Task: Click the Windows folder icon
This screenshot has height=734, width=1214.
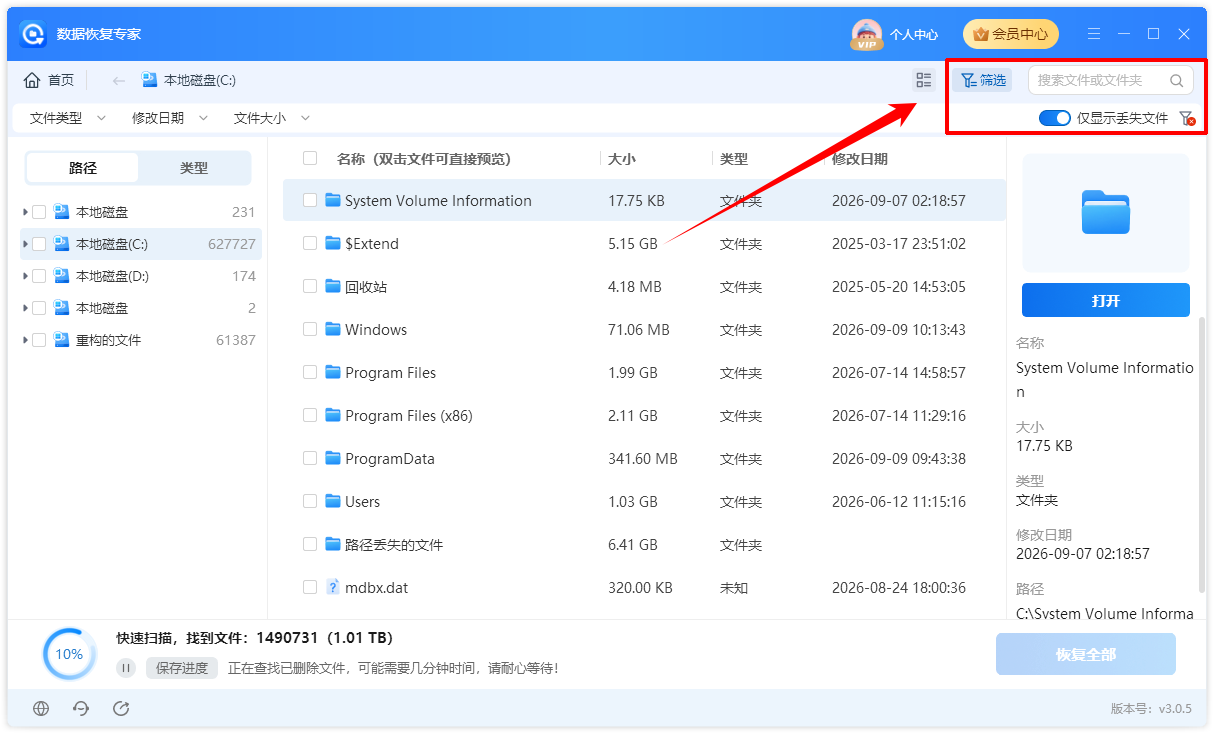Action: 334,329
